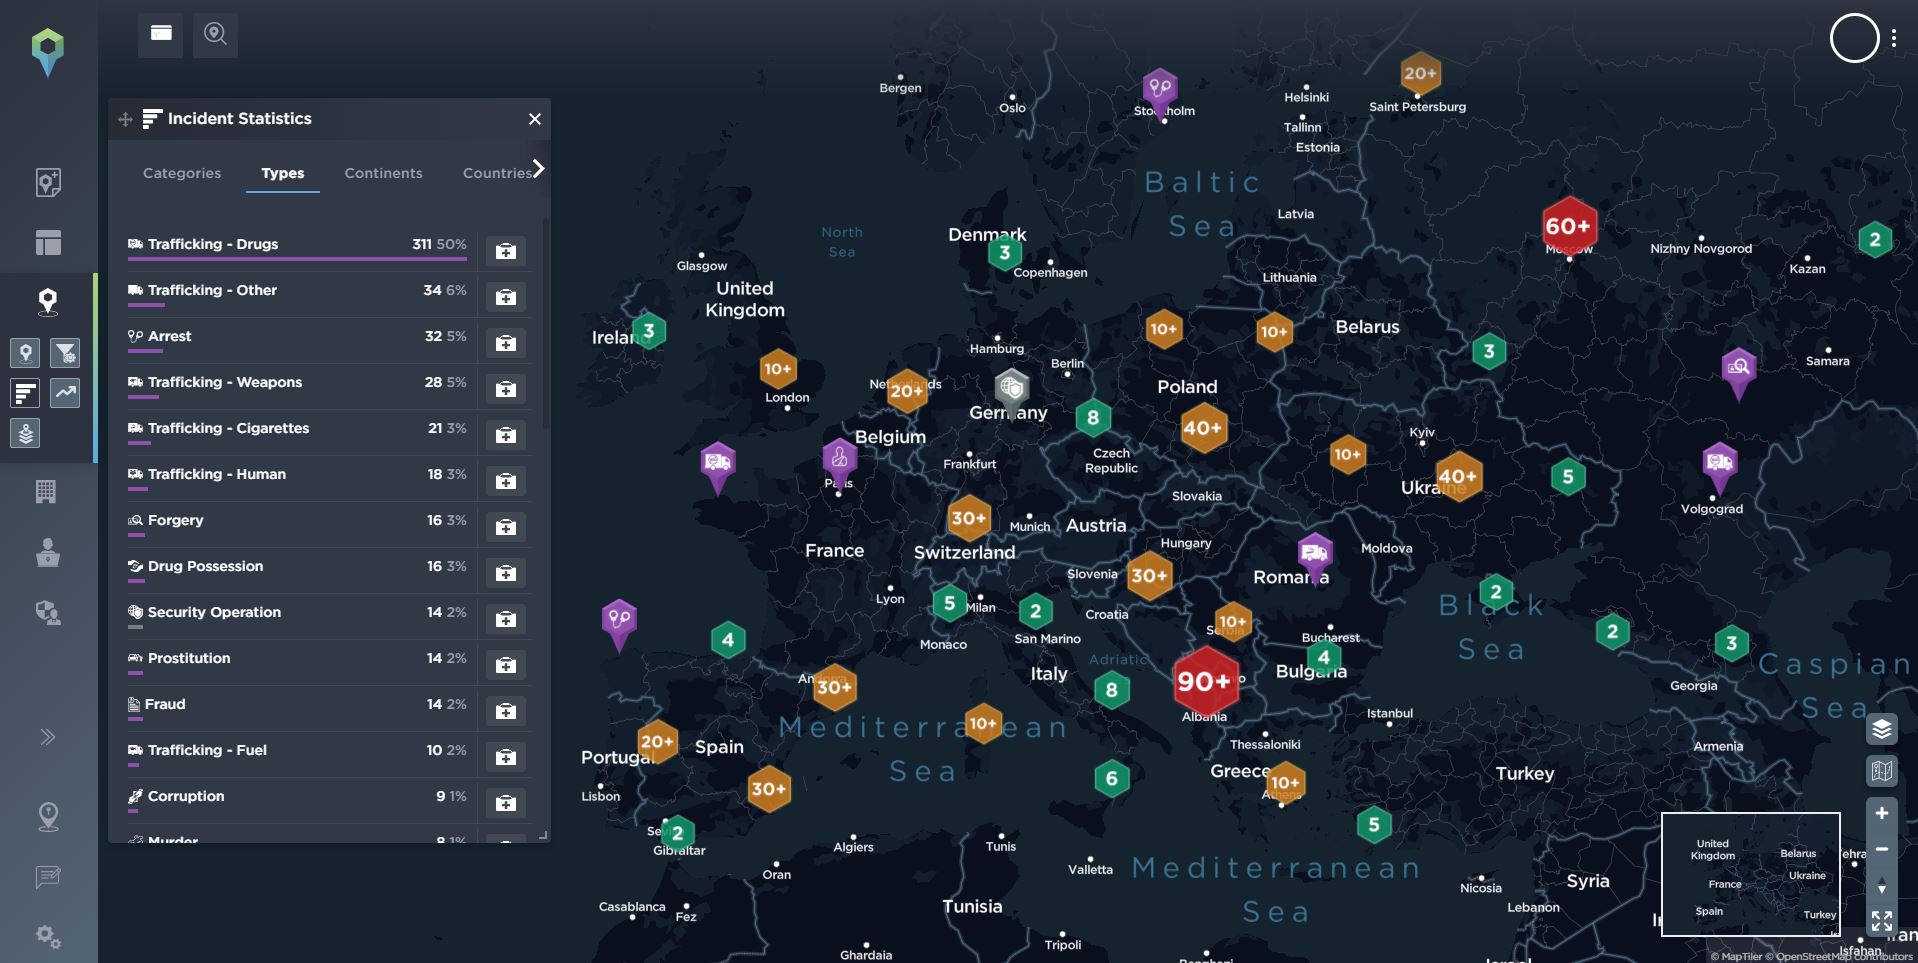Click the move handle of Incident Statistics panel

125,119
